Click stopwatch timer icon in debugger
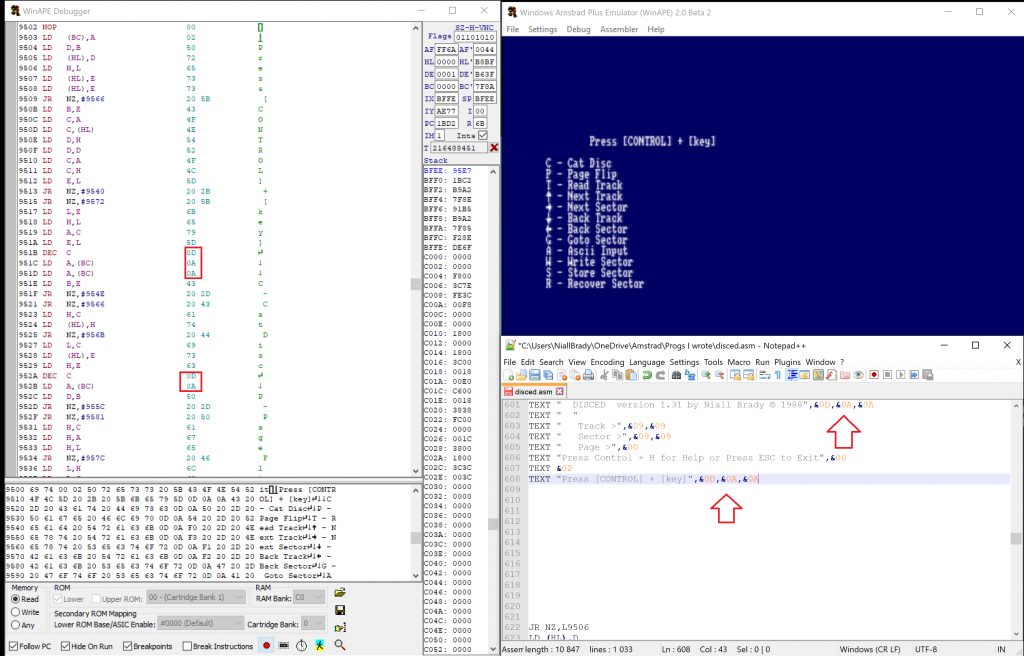This screenshot has width=1024, height=656. click(x=301, y=646)
